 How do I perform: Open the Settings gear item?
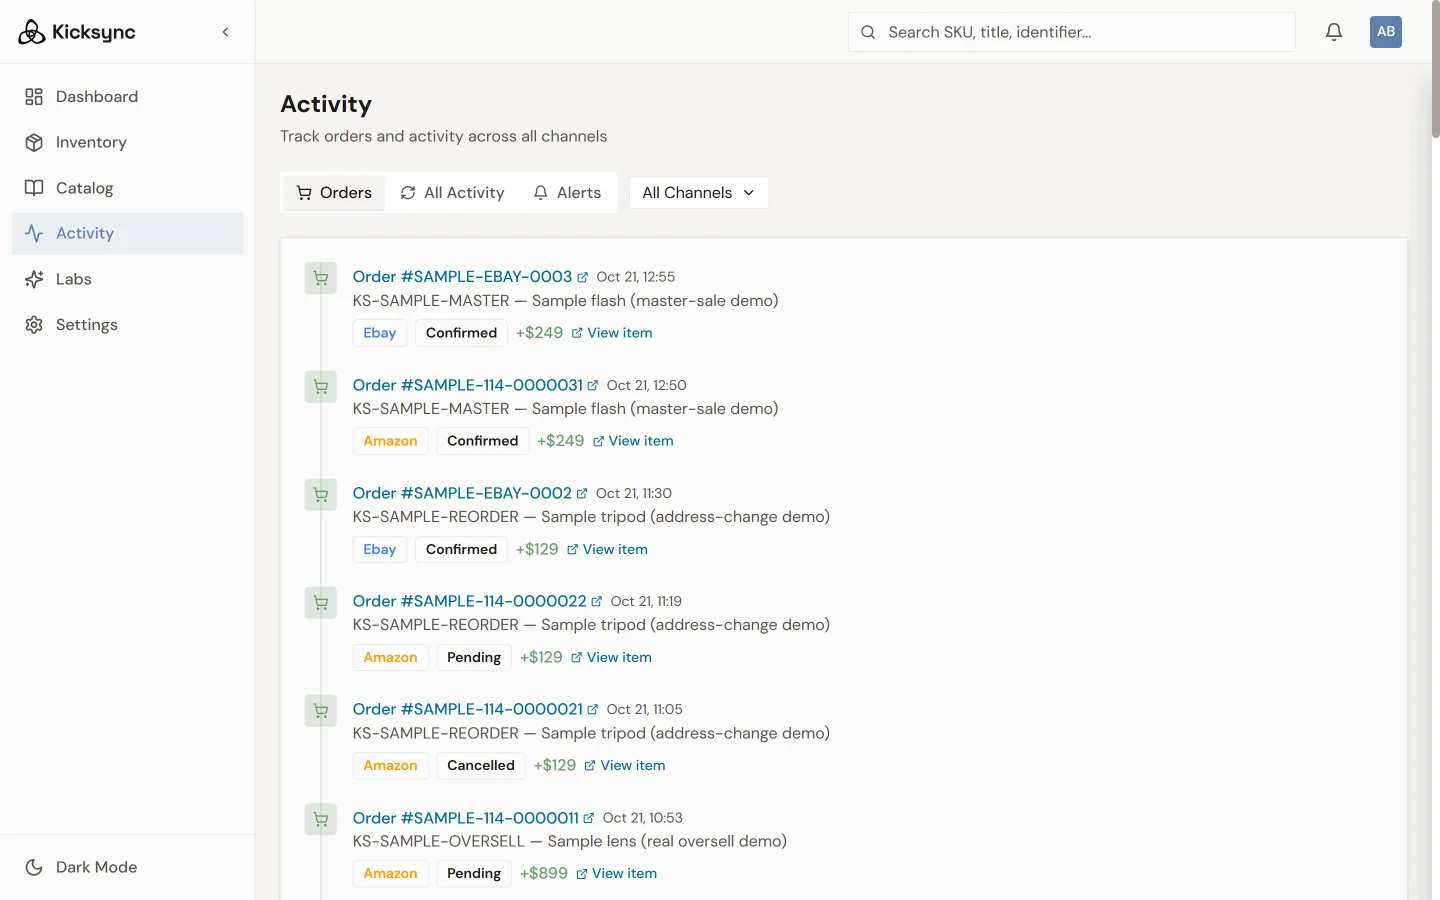(127, 325)
